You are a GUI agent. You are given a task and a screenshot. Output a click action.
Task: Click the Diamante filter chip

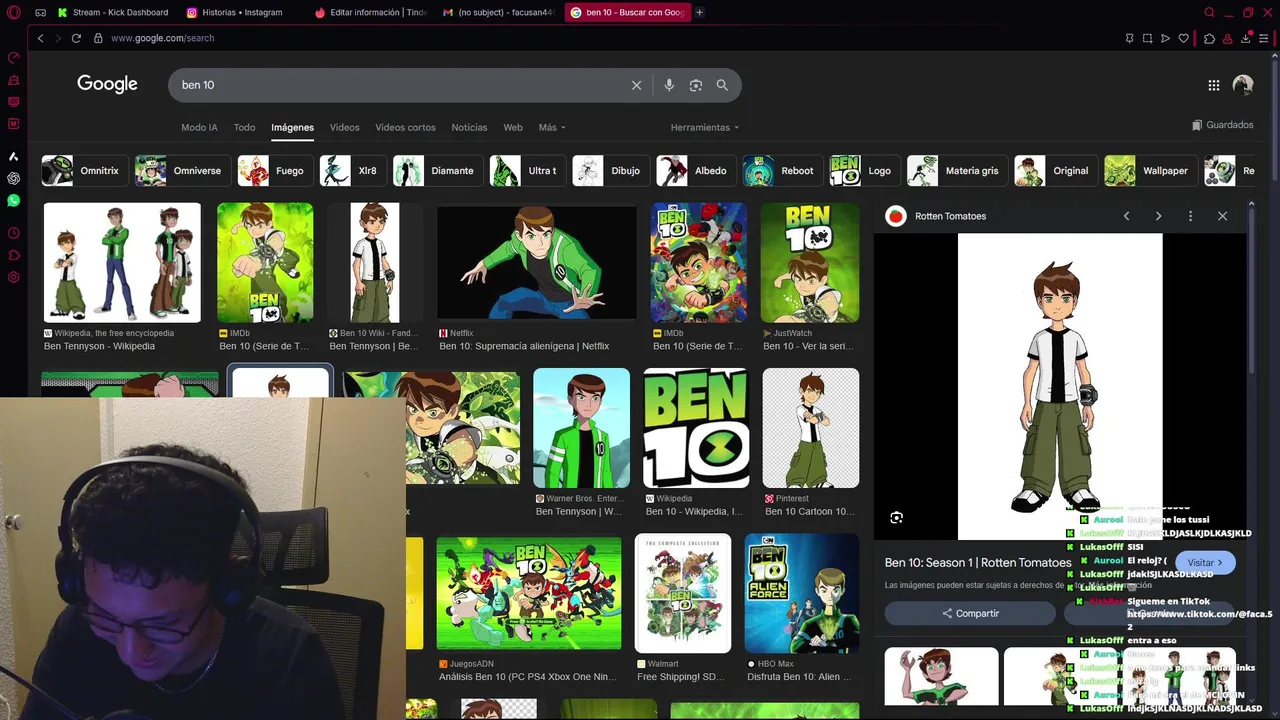pyautogui.click(x=437, y=171)
